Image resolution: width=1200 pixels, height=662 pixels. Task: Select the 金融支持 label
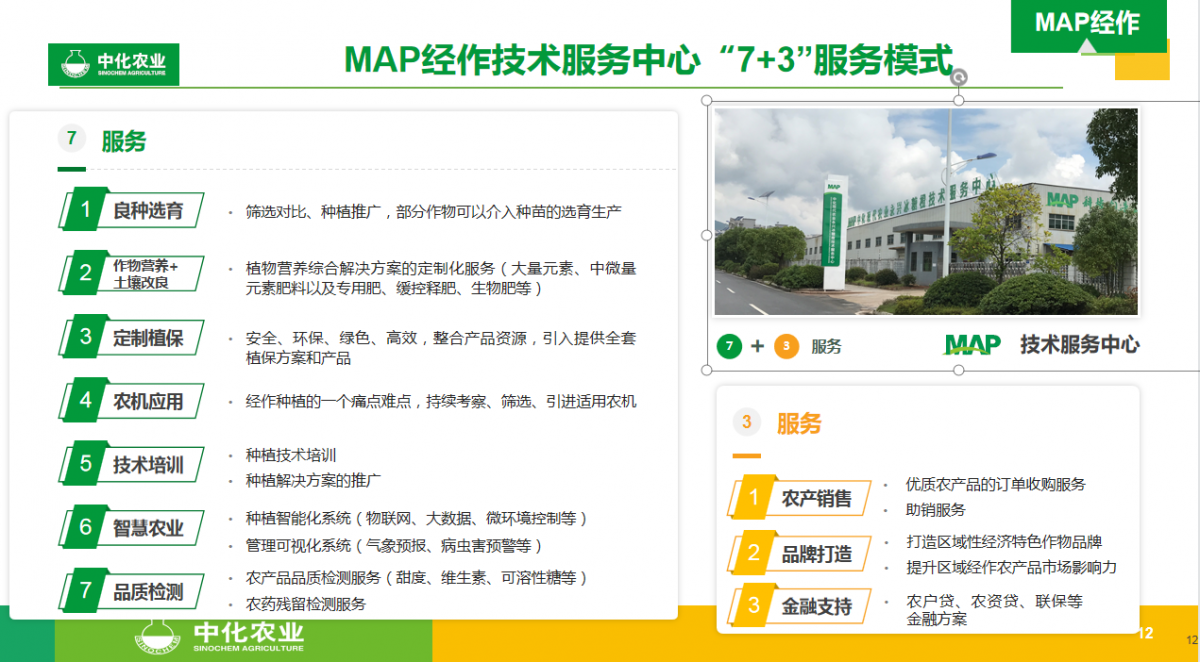point(817,606)
